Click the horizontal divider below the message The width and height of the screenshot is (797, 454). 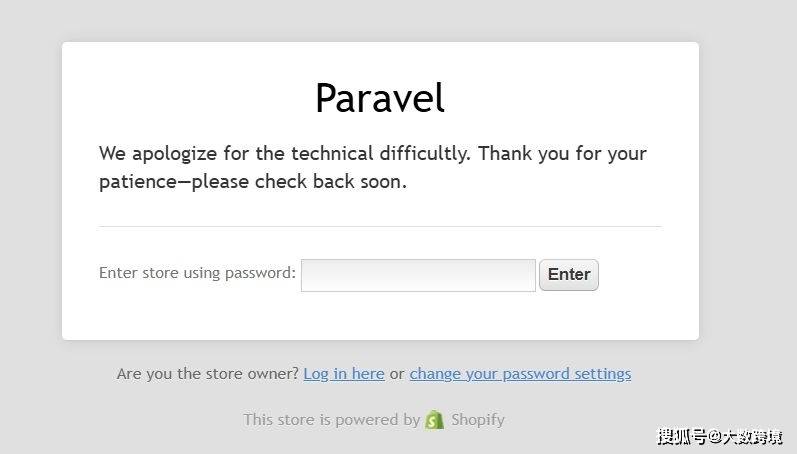point(380,226)
